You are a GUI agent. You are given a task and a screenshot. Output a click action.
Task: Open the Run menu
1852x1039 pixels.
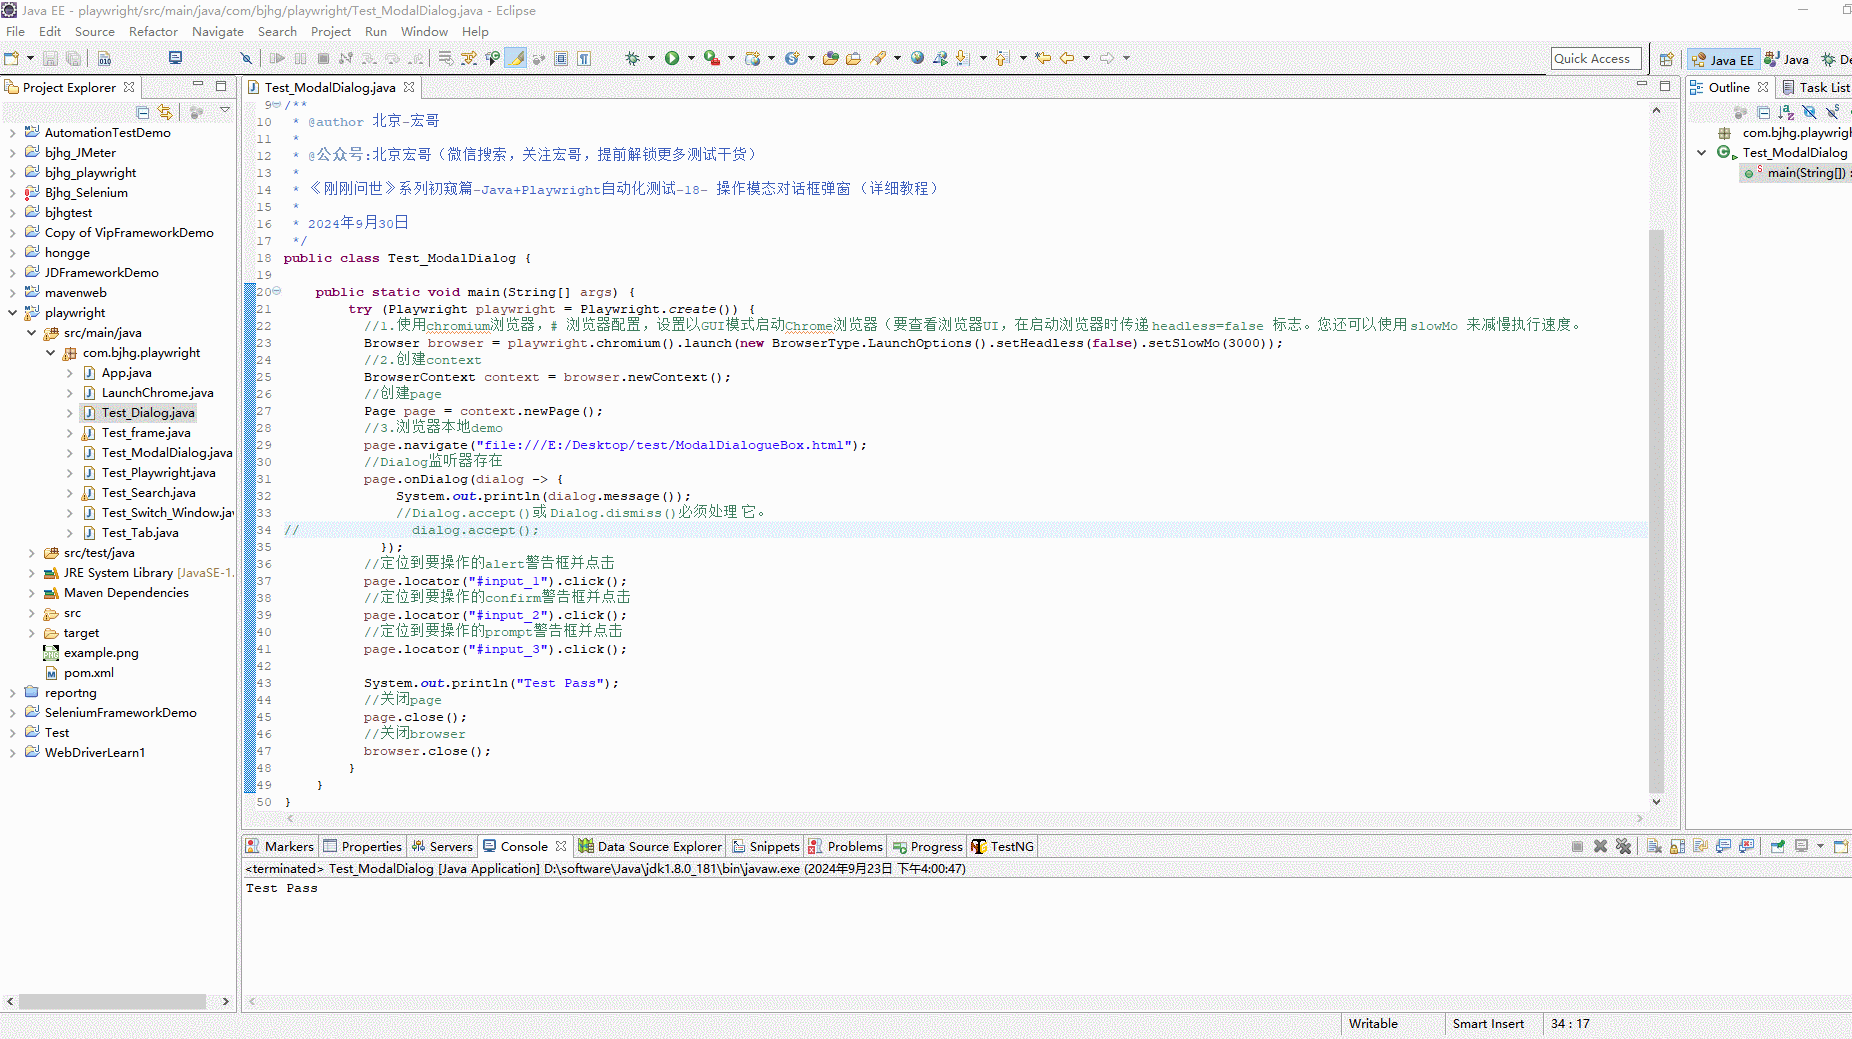376,31
